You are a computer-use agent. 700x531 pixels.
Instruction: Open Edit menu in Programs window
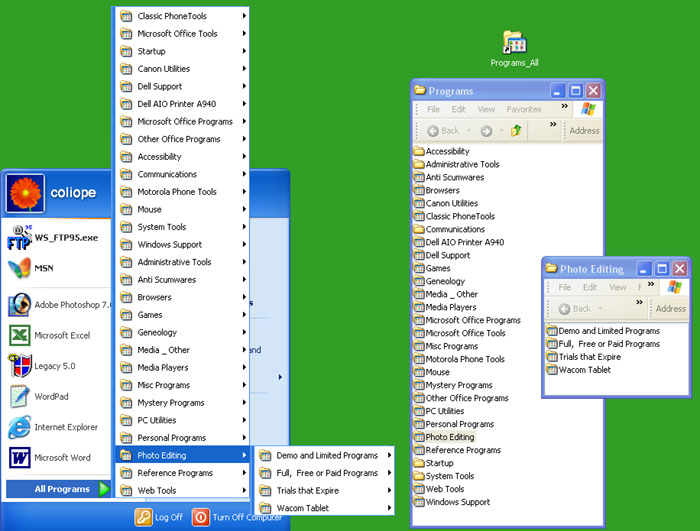coord(458,109)
